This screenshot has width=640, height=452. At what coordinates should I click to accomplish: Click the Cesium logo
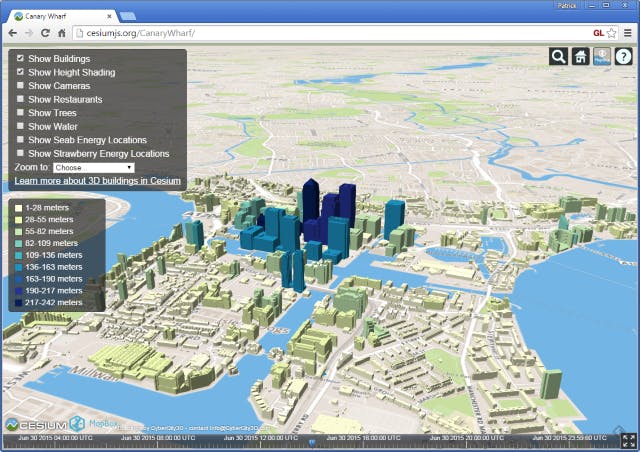click(36, 425)
